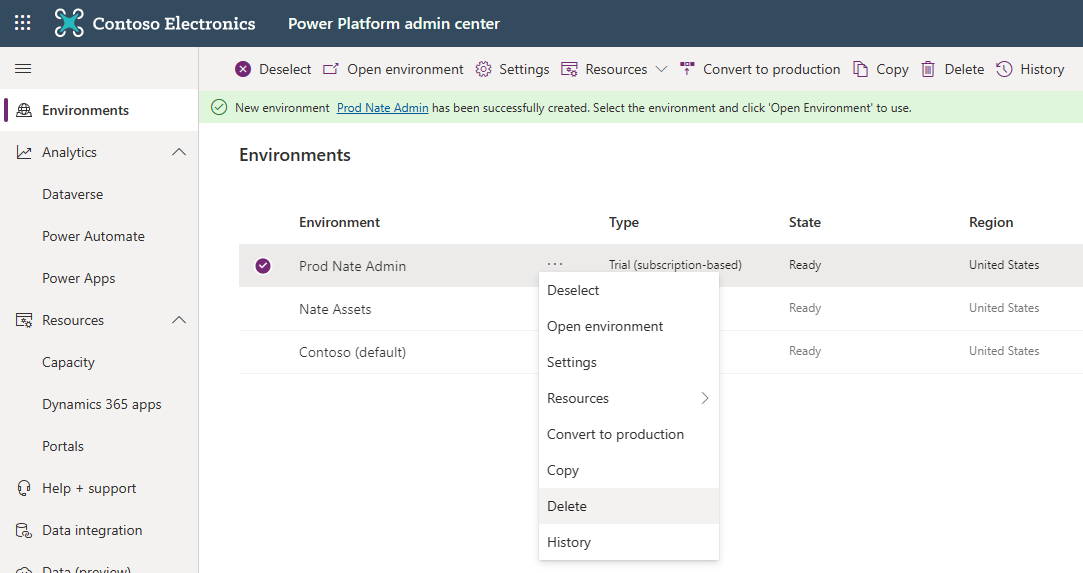Open the app launcher waffle icon

(22, 23)
